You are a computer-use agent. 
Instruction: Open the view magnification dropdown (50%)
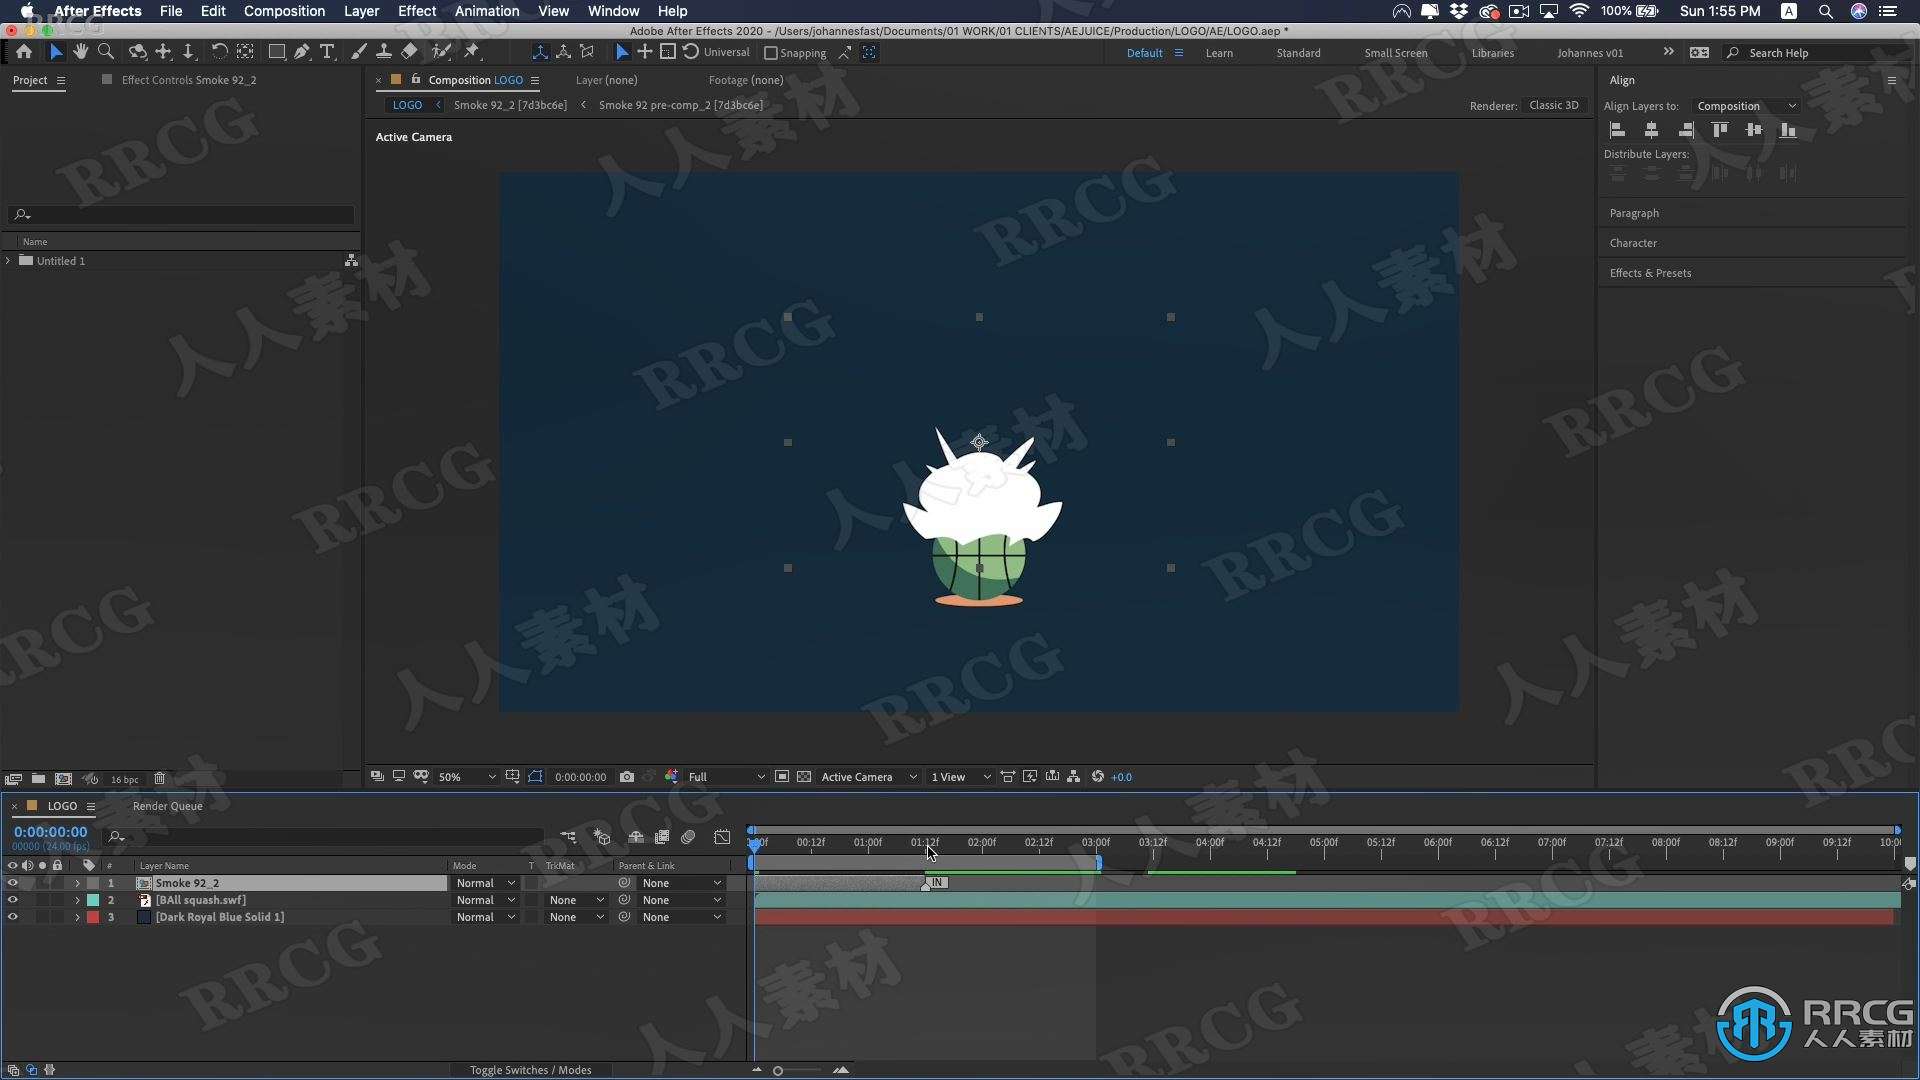(464, 777)
